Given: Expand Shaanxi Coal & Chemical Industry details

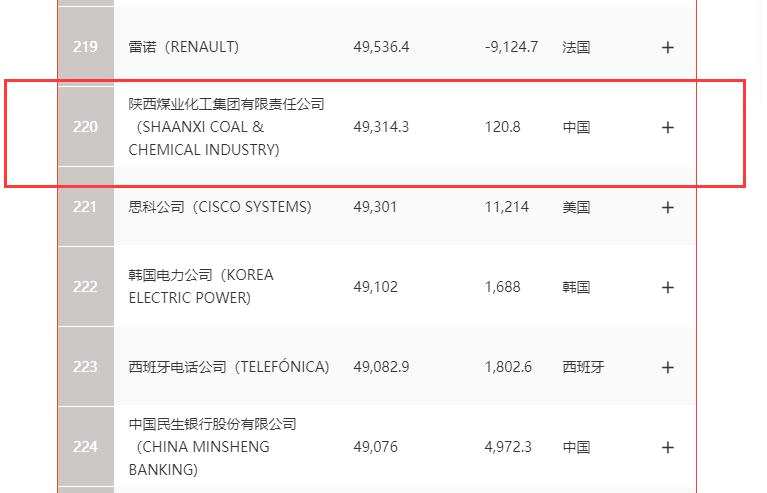Looking at the screenshot, I should tap(668, 127).
